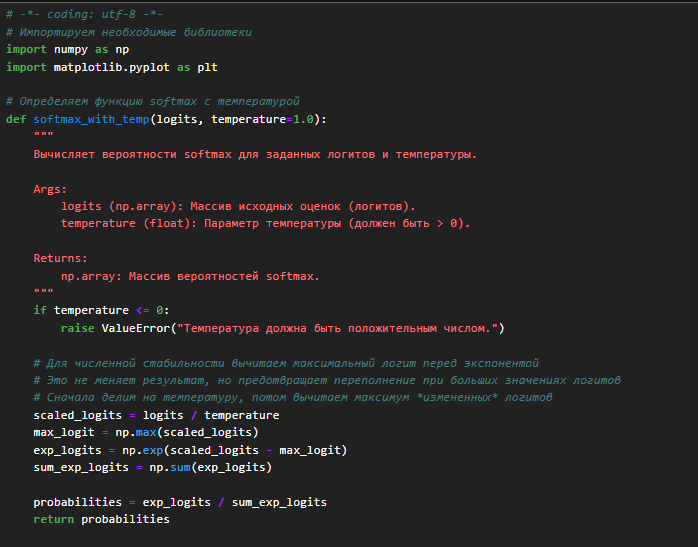
Task: Click the 'def' keyword
Action: (x=16, y=119)
